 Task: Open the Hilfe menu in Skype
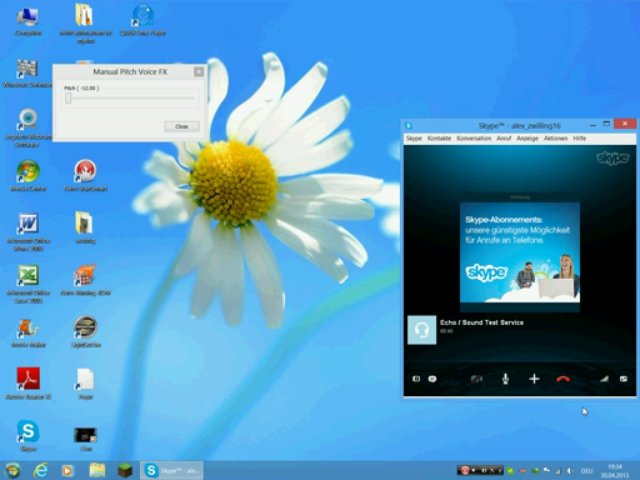580,138
